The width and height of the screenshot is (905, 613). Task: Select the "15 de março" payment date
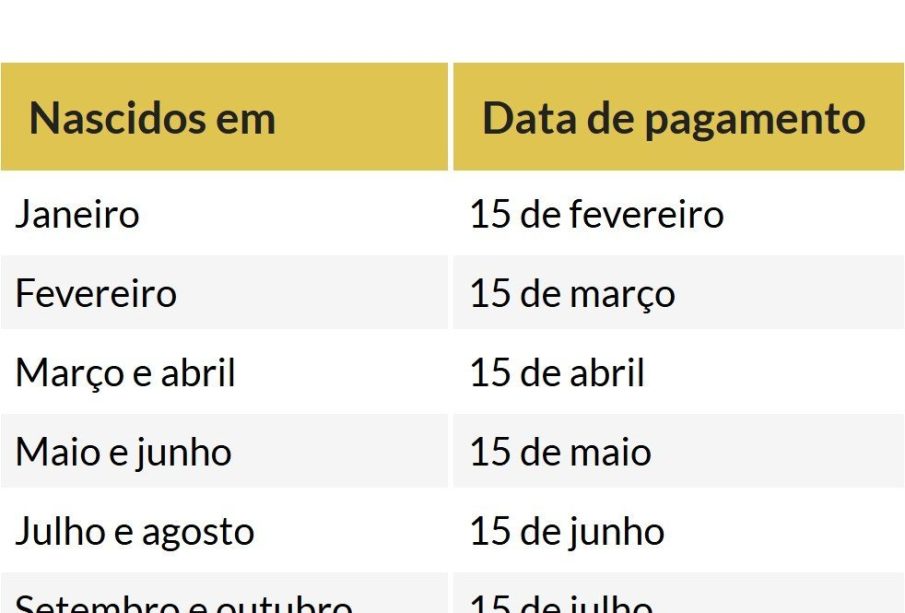tap(572, 294)
